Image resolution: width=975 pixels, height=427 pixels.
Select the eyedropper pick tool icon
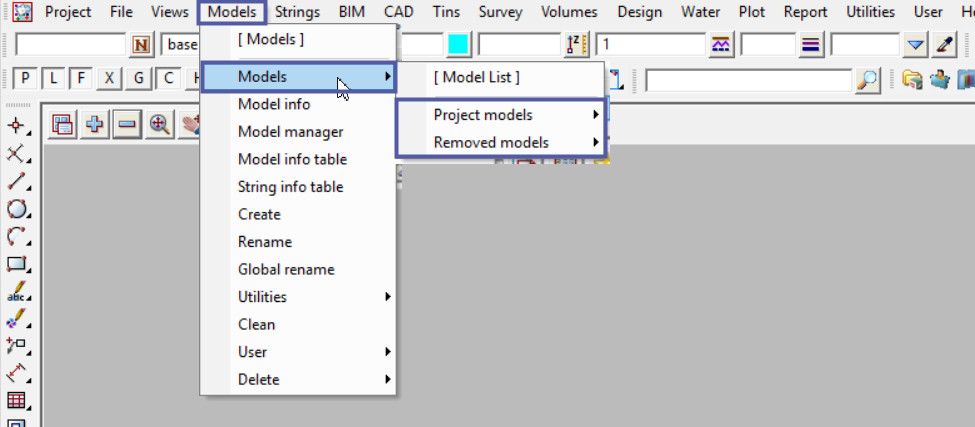pos(944,45)
